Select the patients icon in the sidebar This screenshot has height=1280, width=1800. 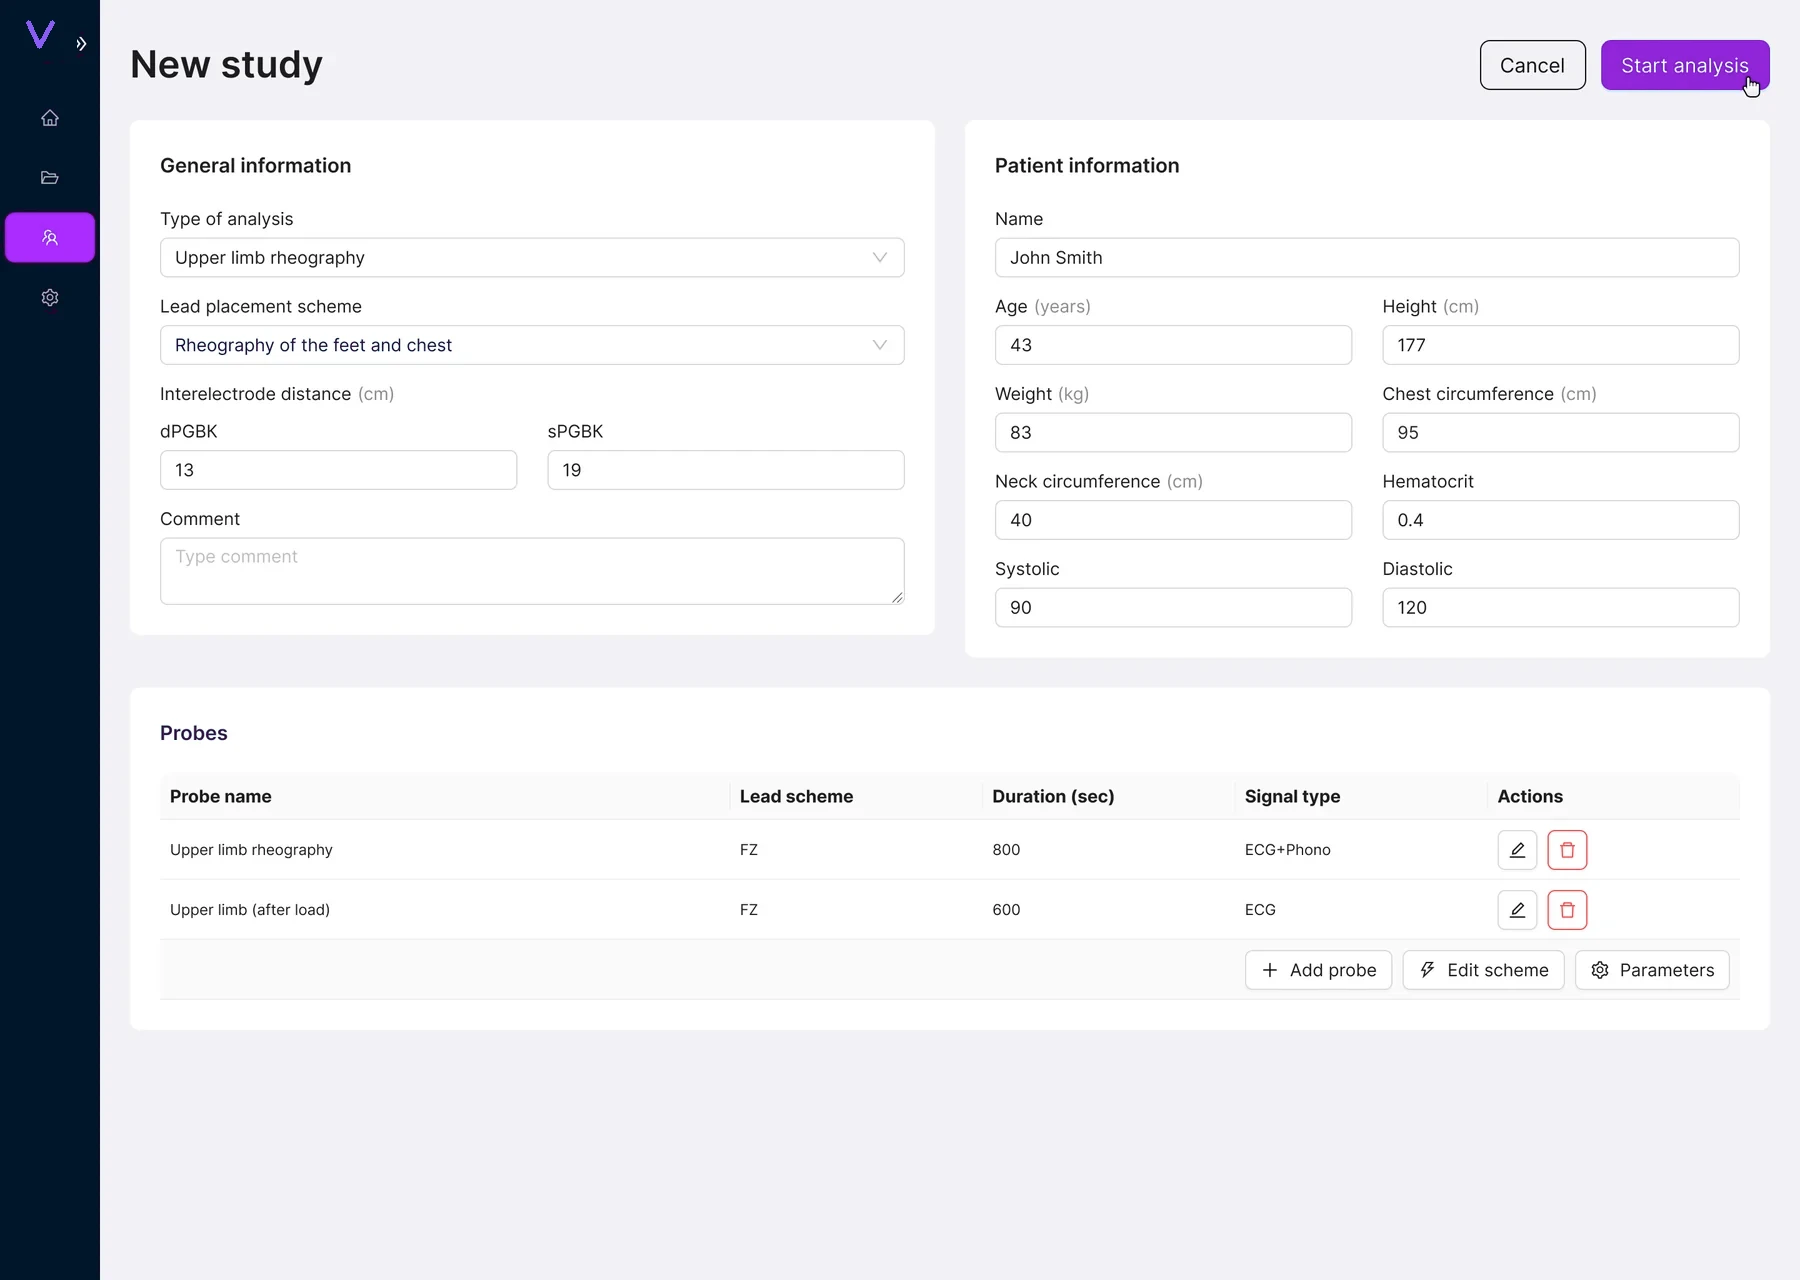50,238
